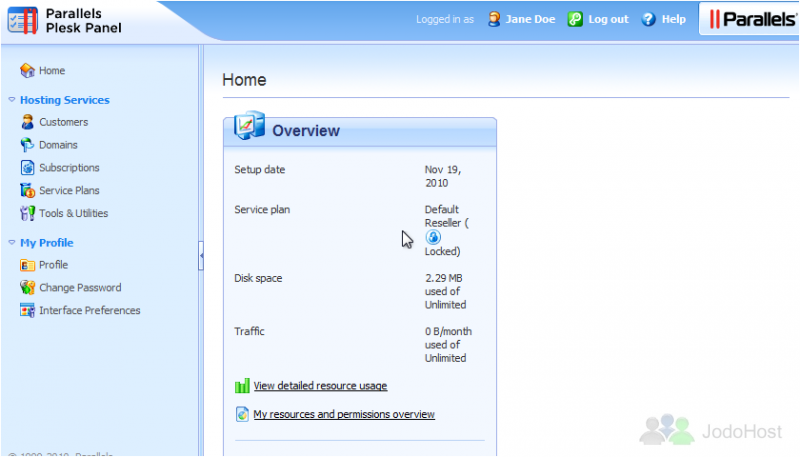Click the Parallels brand logo top right
This screenshot has width=800, height=457.
752,19
